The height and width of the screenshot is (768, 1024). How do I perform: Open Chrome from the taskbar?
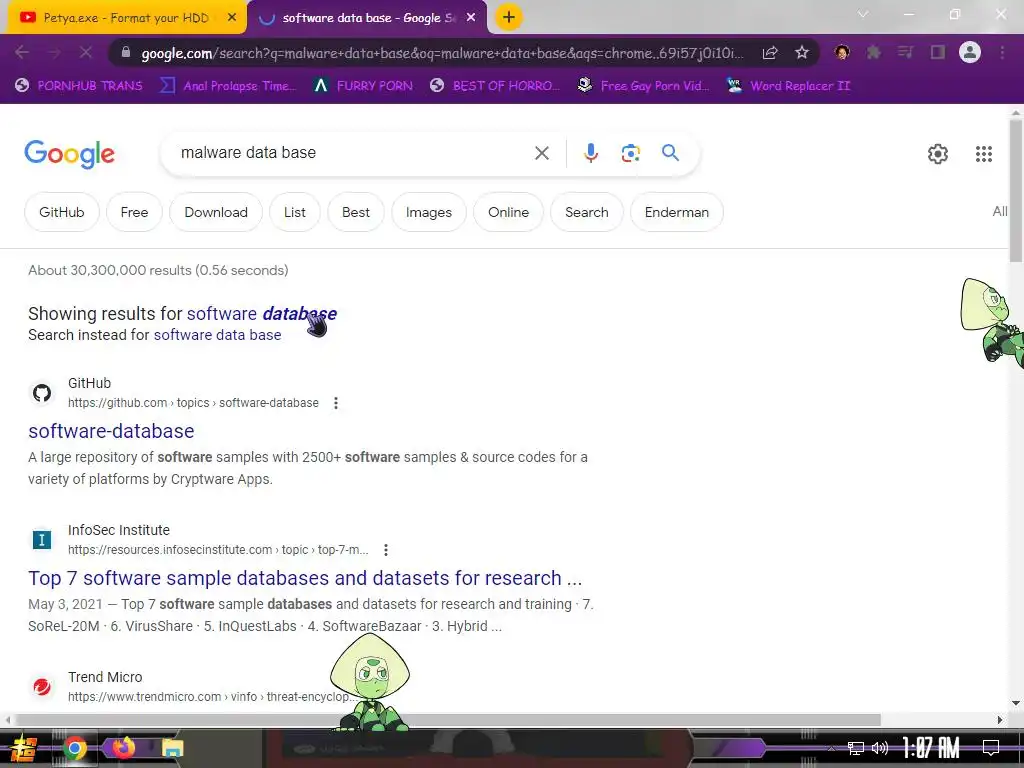click(74, 748)
